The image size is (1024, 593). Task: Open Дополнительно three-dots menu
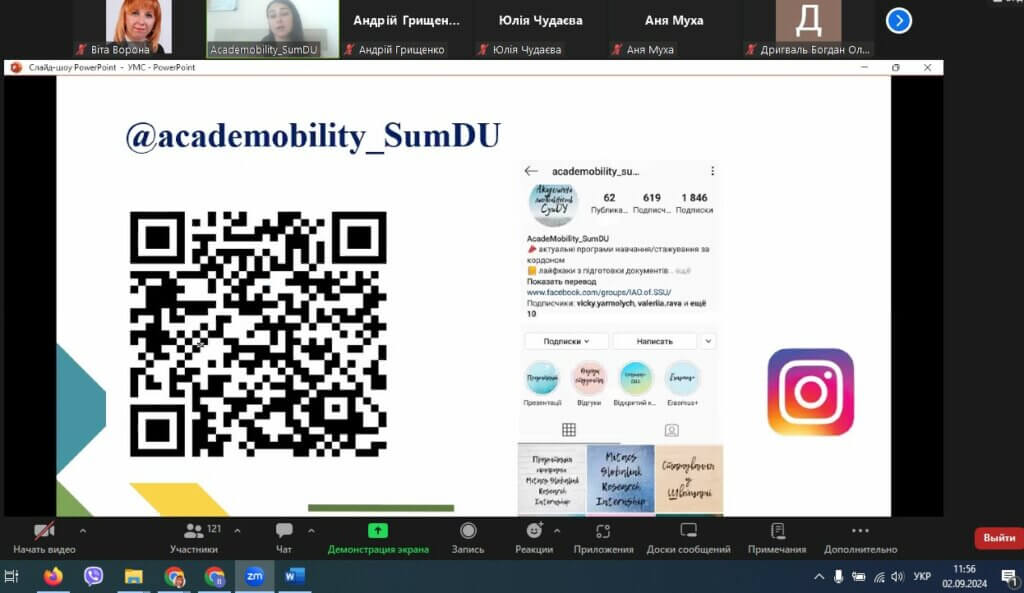coord(861,538)
